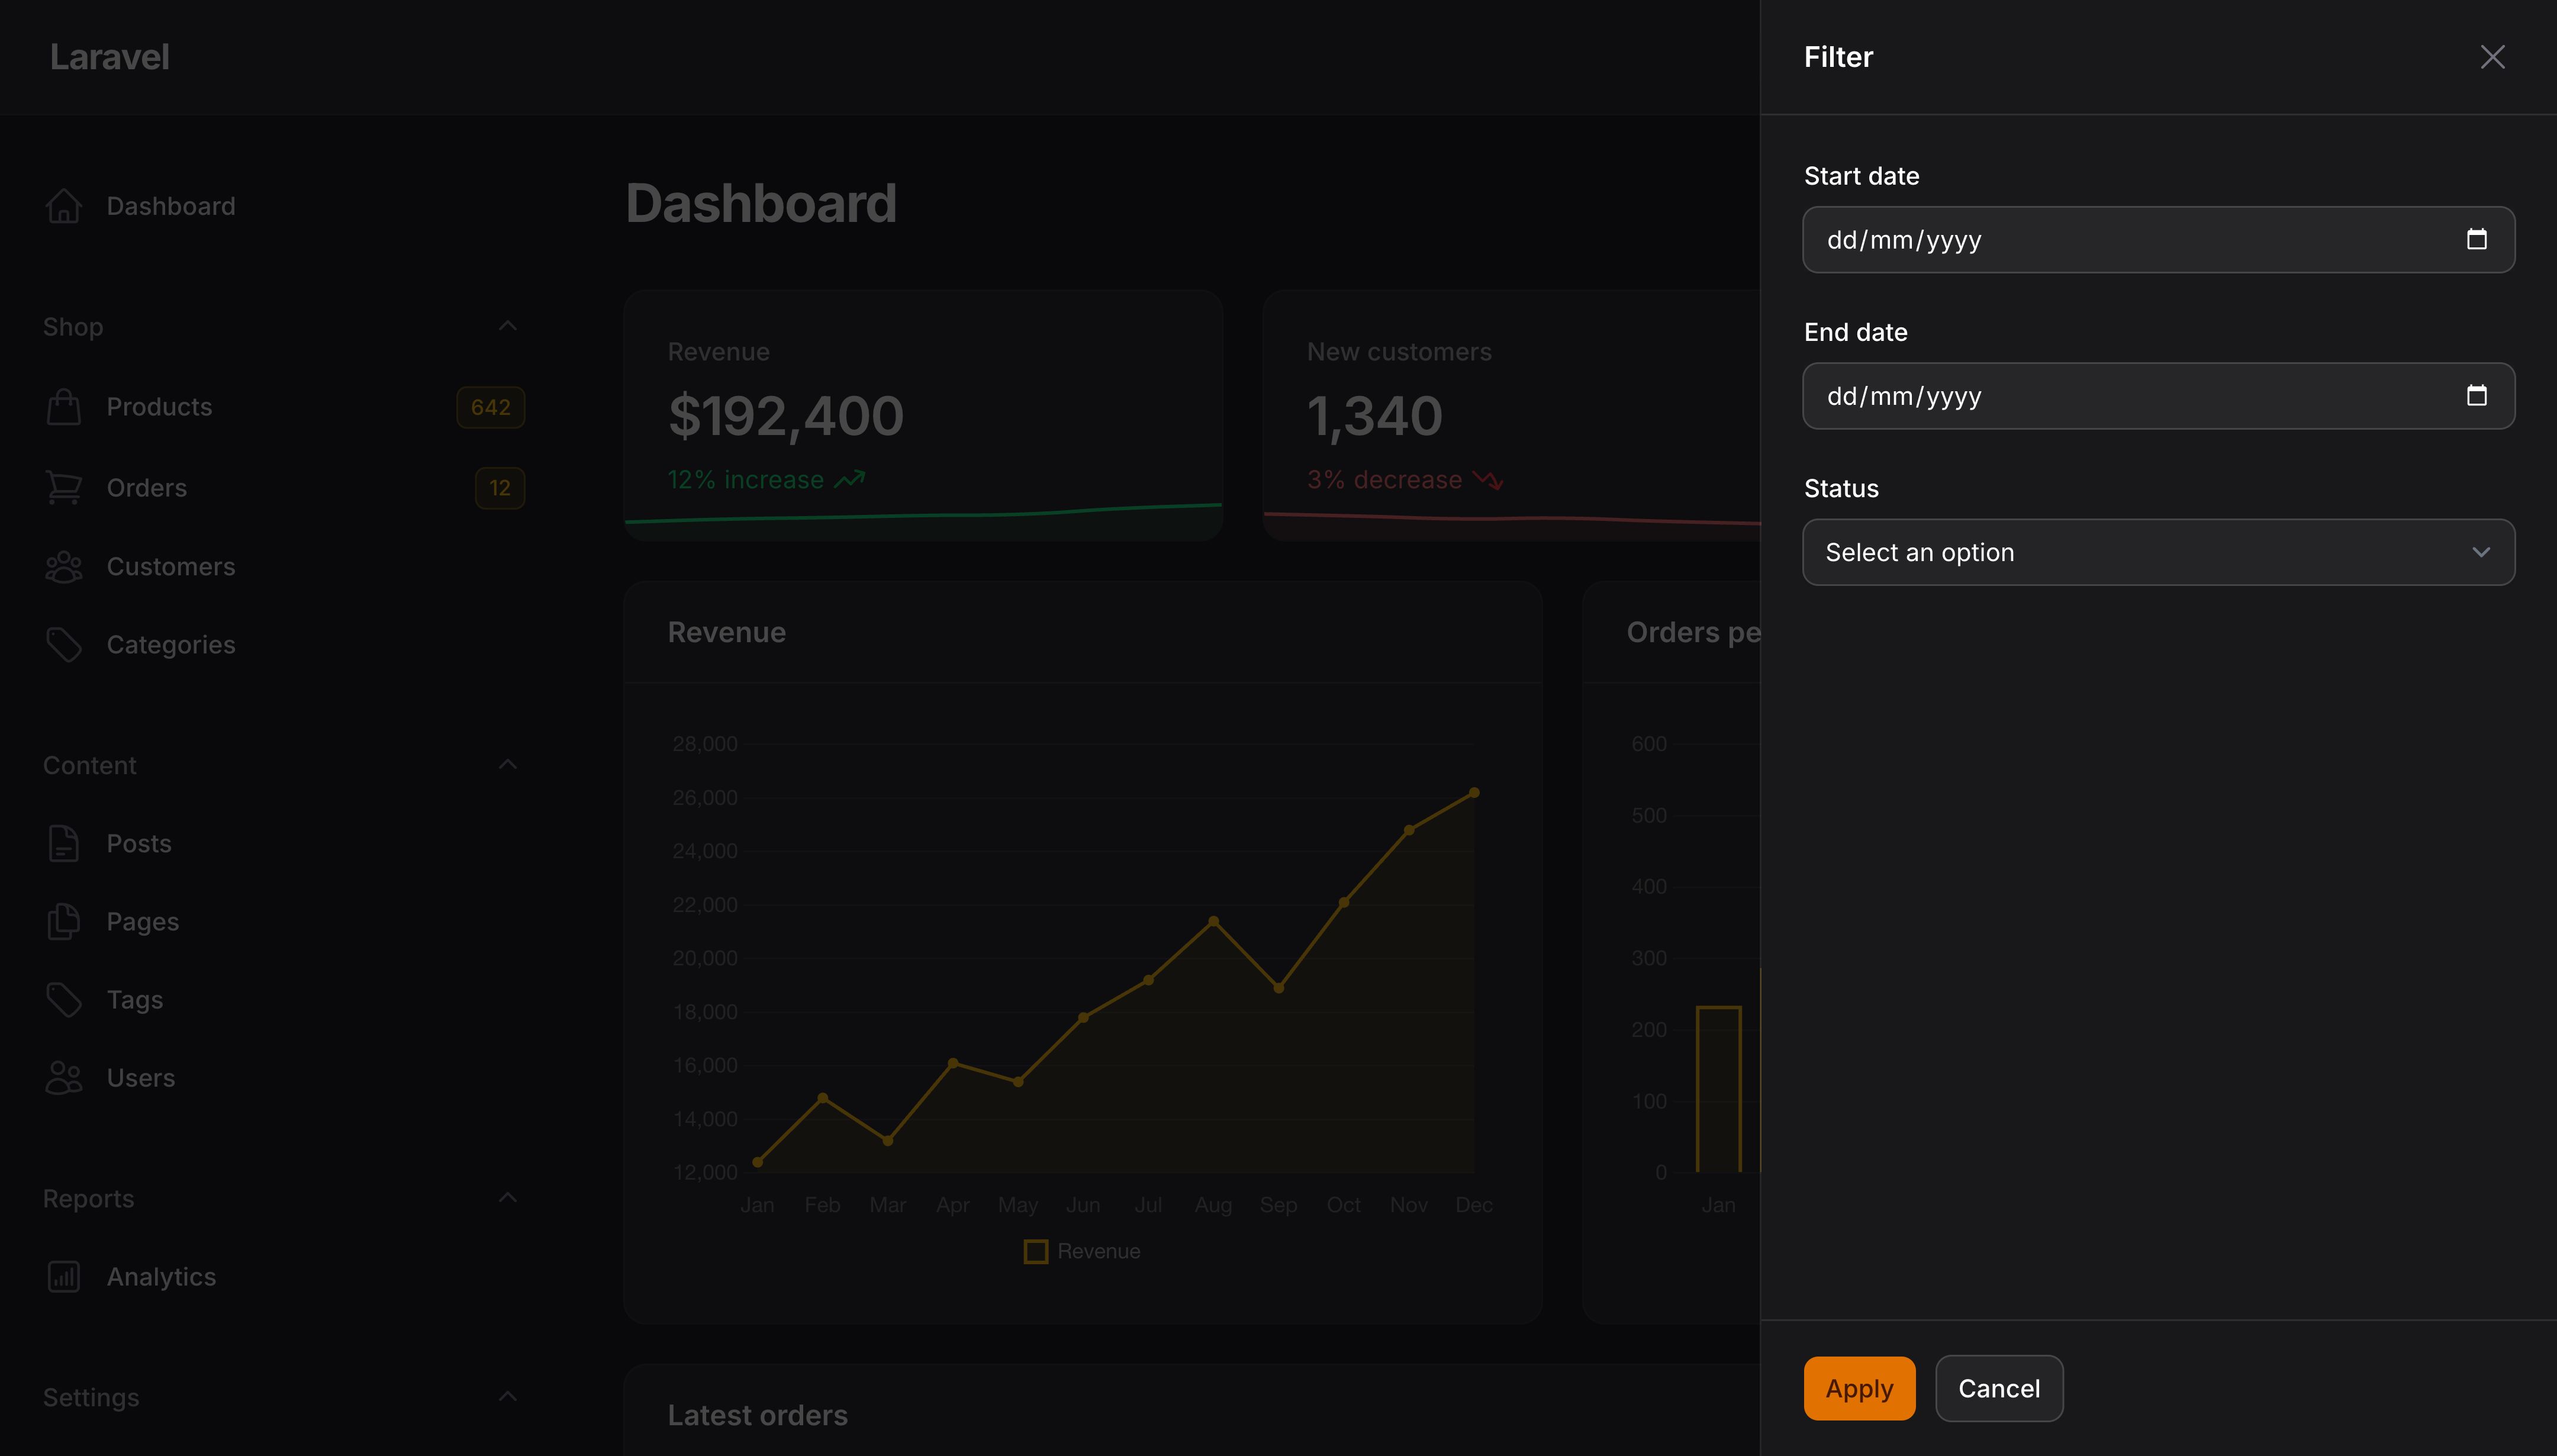The height and width of the screenshot is (1456, 2557).
Task: Click the downward trend arrow icon in New customers card
Action: coord(1488,480)
